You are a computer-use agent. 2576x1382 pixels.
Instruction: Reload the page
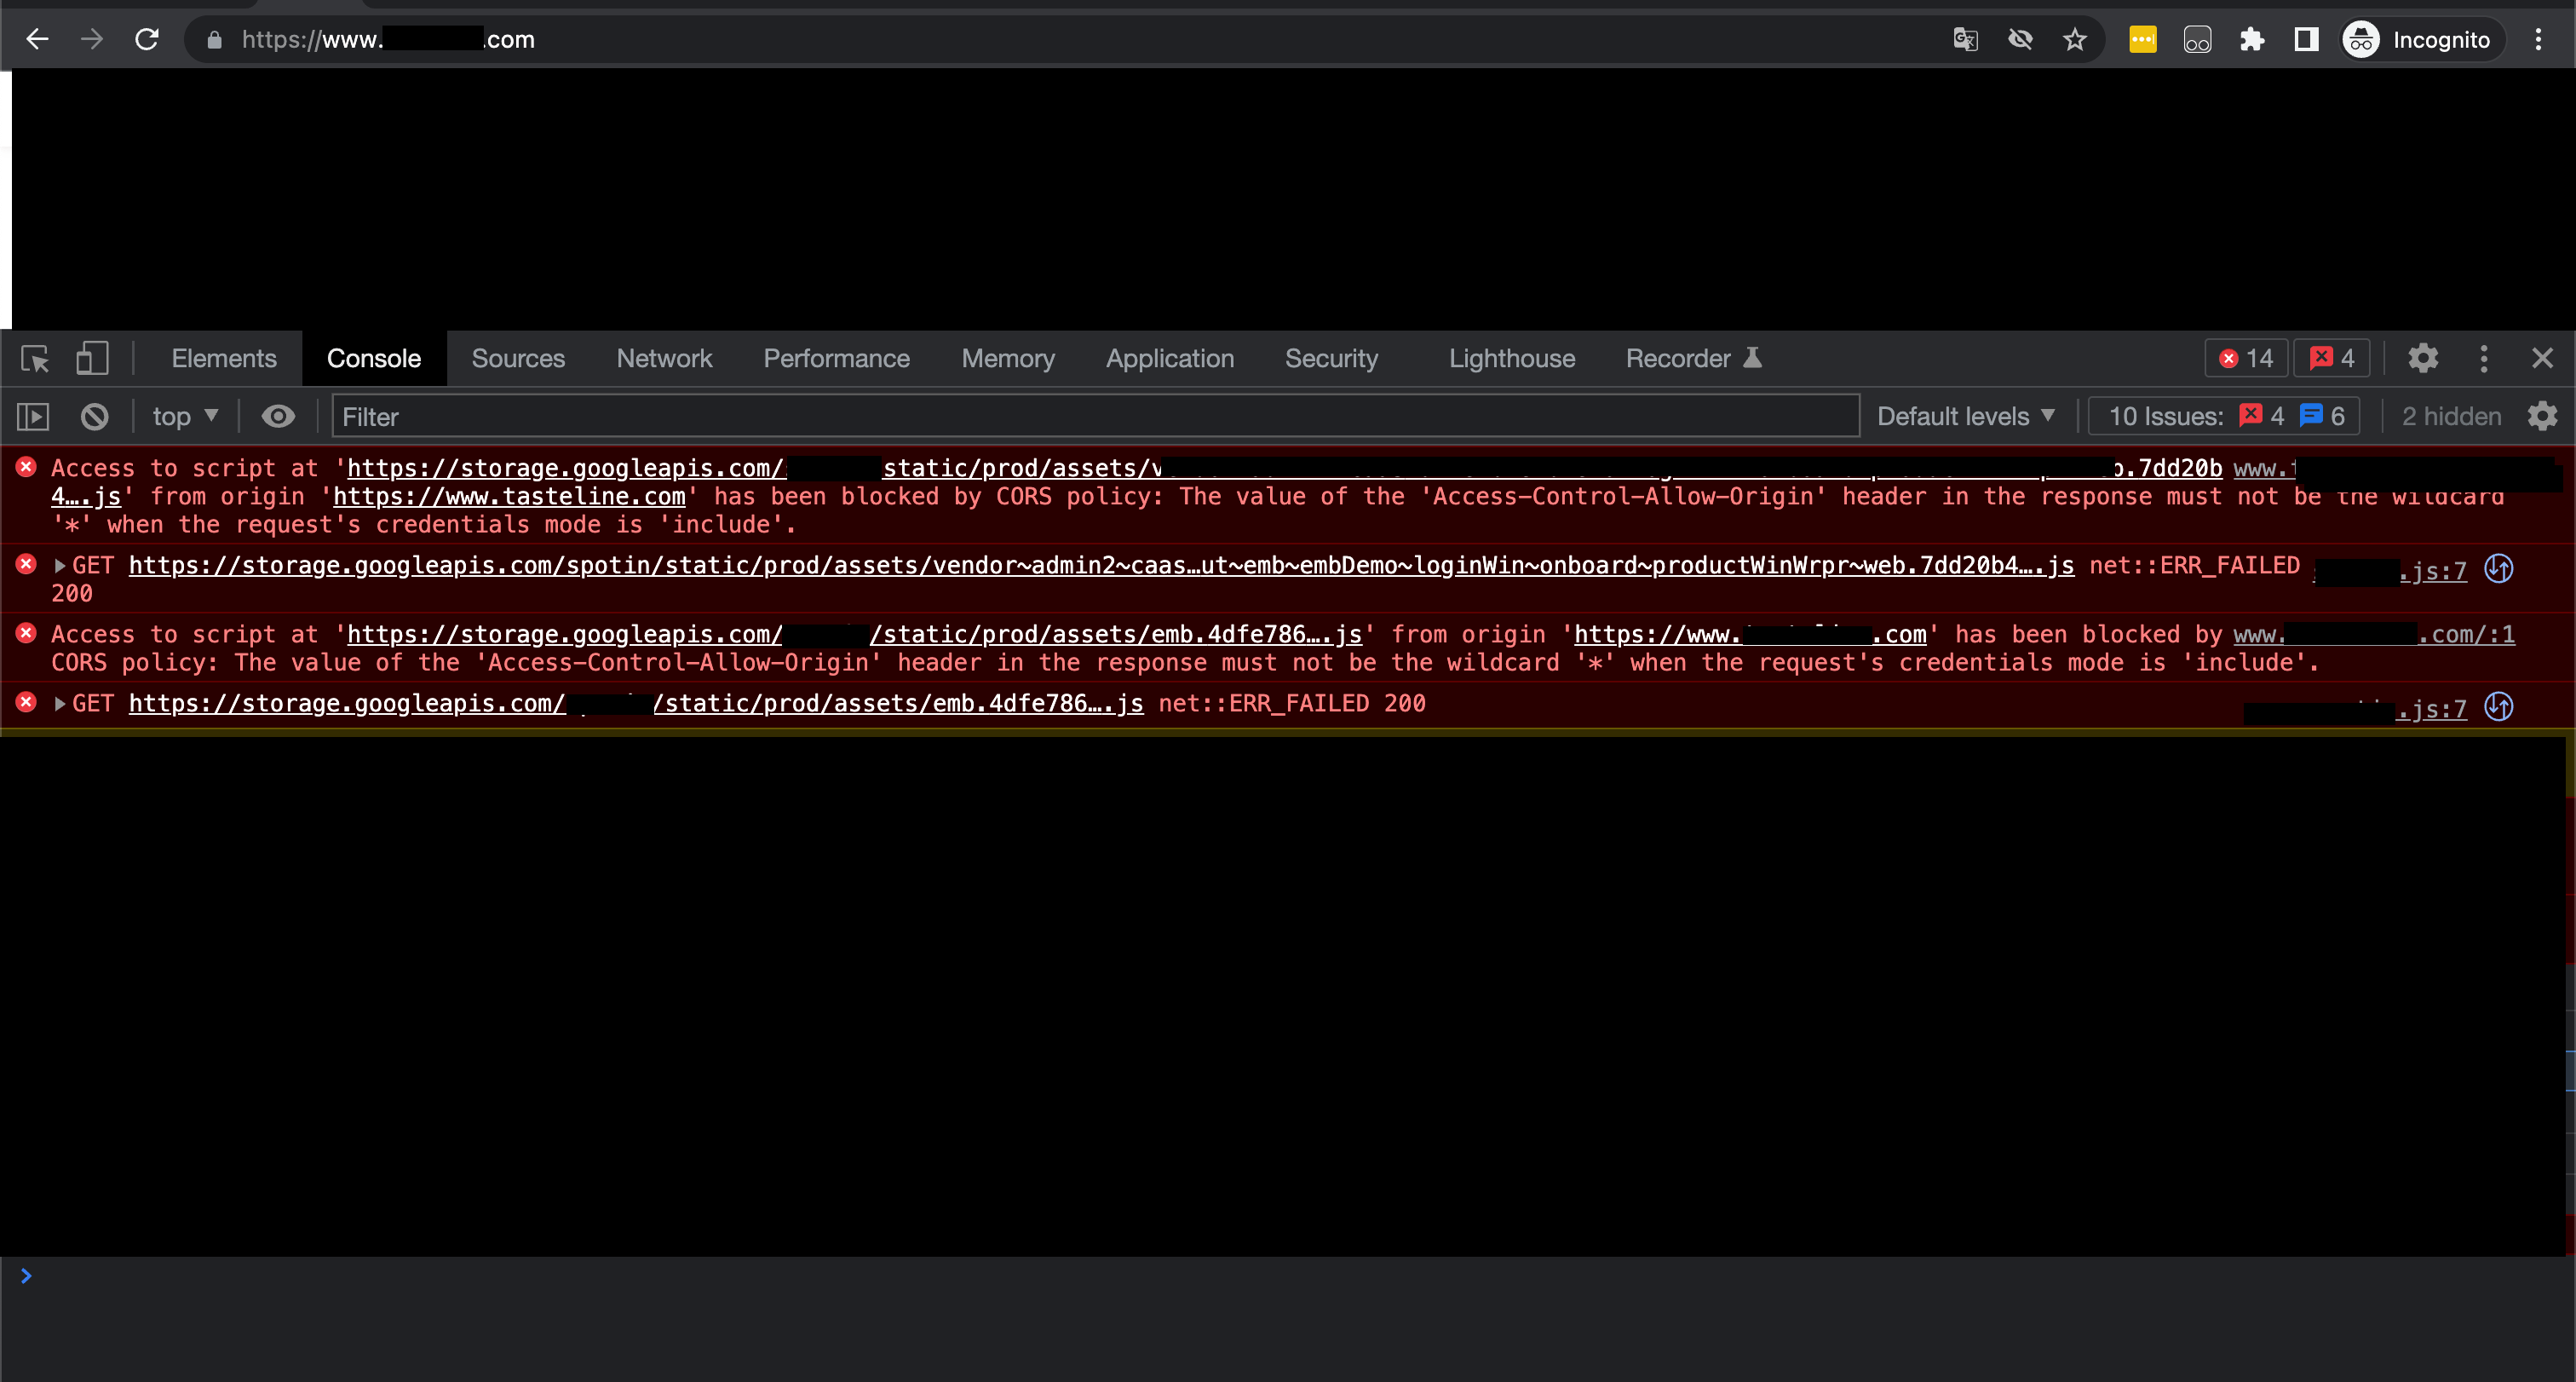click(x=147, y=40)
